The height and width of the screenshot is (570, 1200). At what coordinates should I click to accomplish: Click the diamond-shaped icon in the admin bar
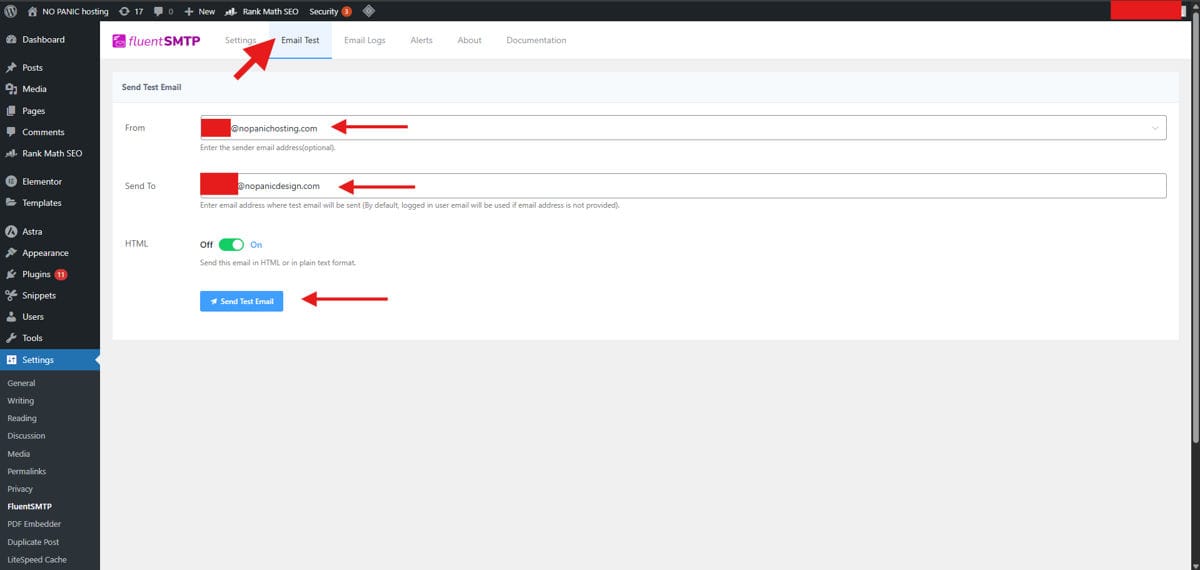click(x=368, y=11)
